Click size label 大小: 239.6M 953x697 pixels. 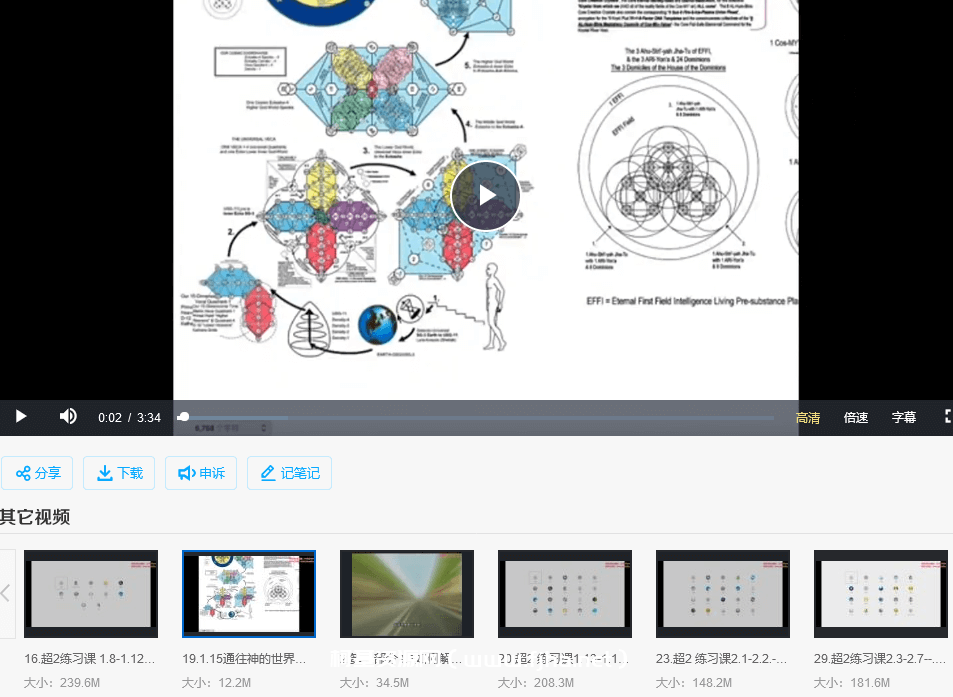(62, 683)
